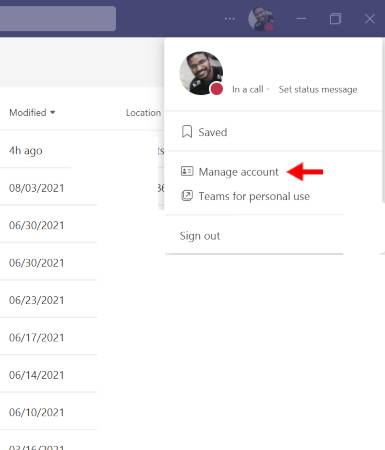385x450 pixels.
Task: Sign out of Teams
Action: [x=200, y=236]
